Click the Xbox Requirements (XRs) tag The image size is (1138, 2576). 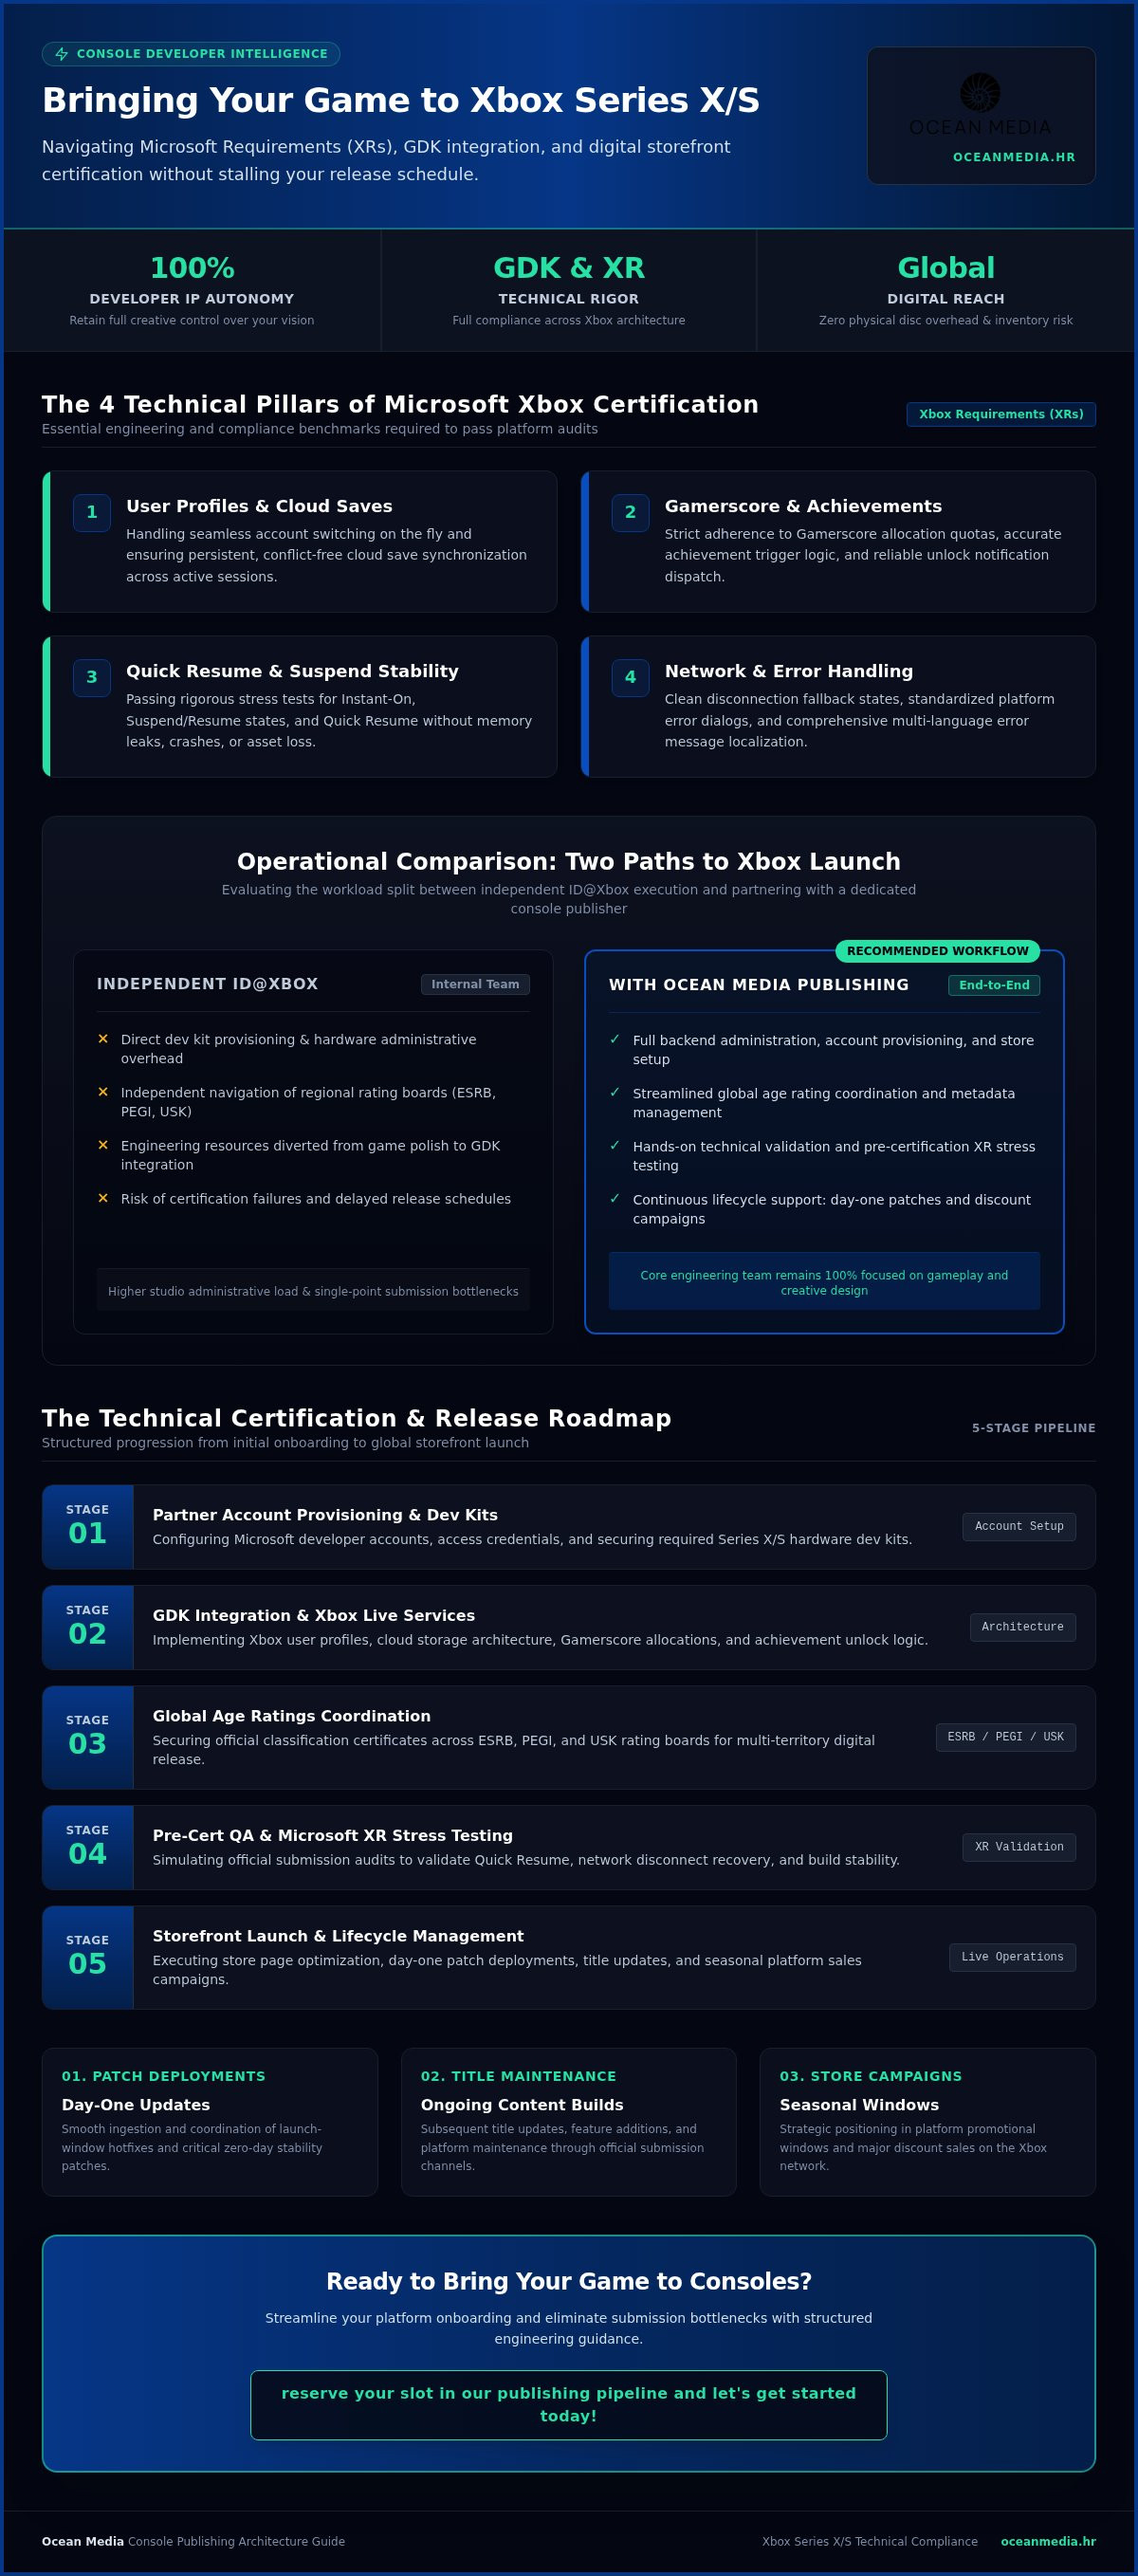click(1001, 414)
